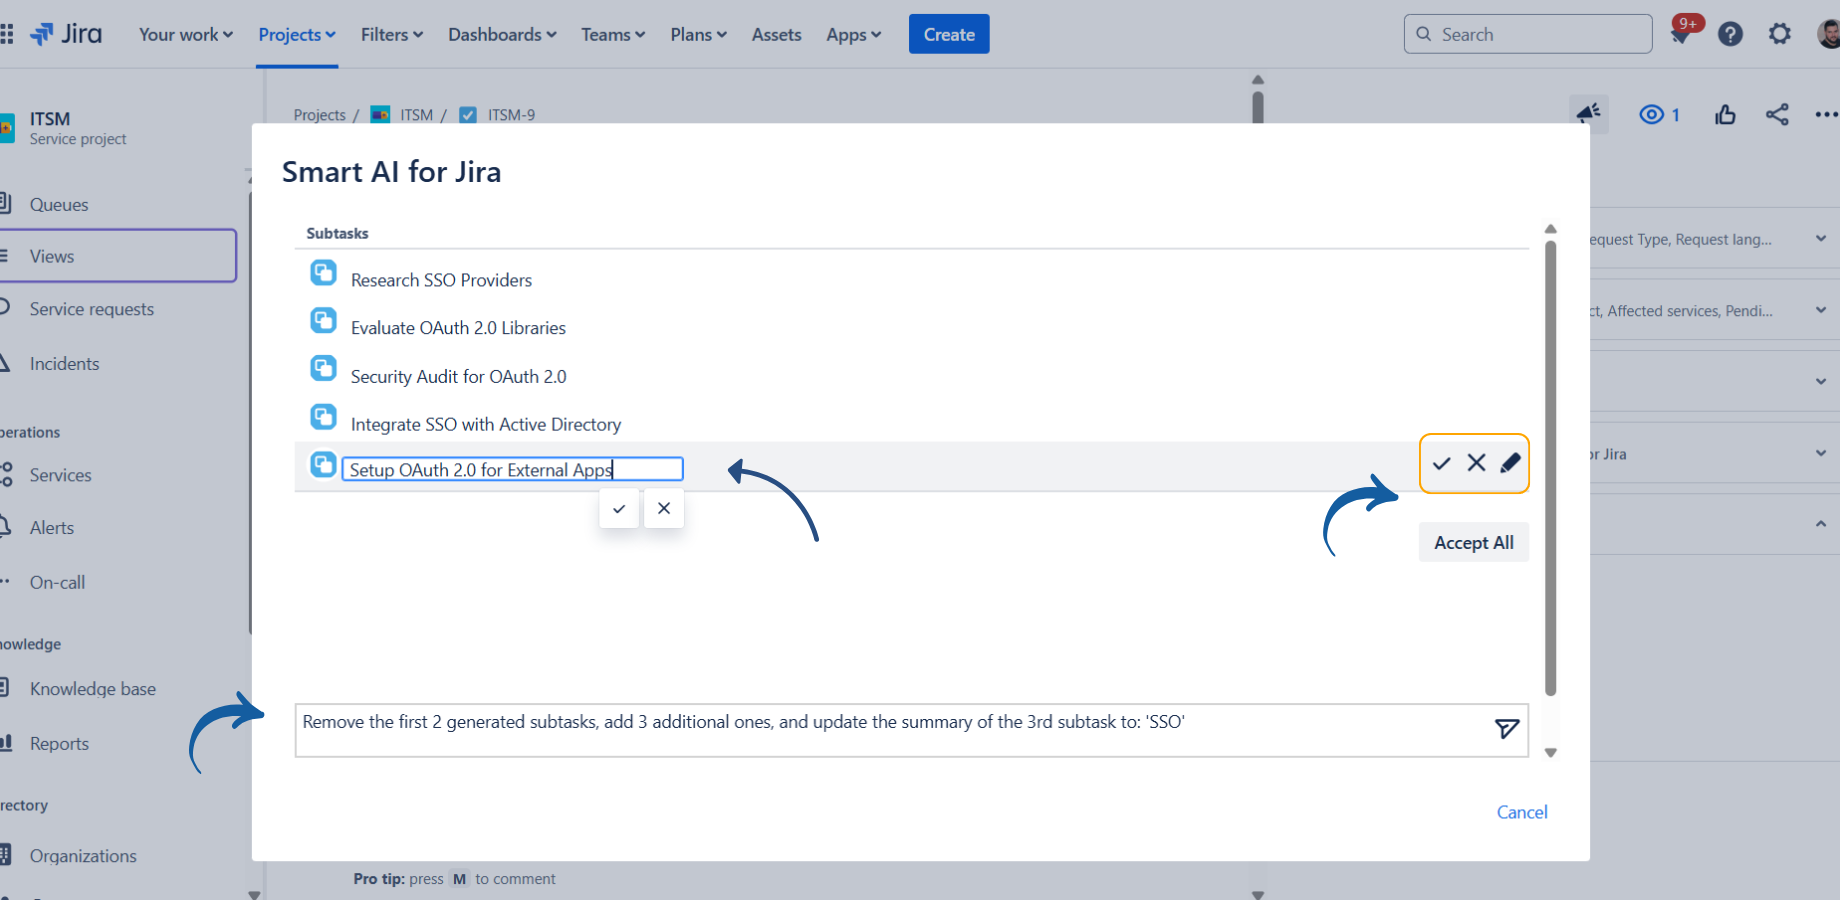Click ITSM-9 breadcrumb link
Screen dimensions: 1840x900
[511, 115]
